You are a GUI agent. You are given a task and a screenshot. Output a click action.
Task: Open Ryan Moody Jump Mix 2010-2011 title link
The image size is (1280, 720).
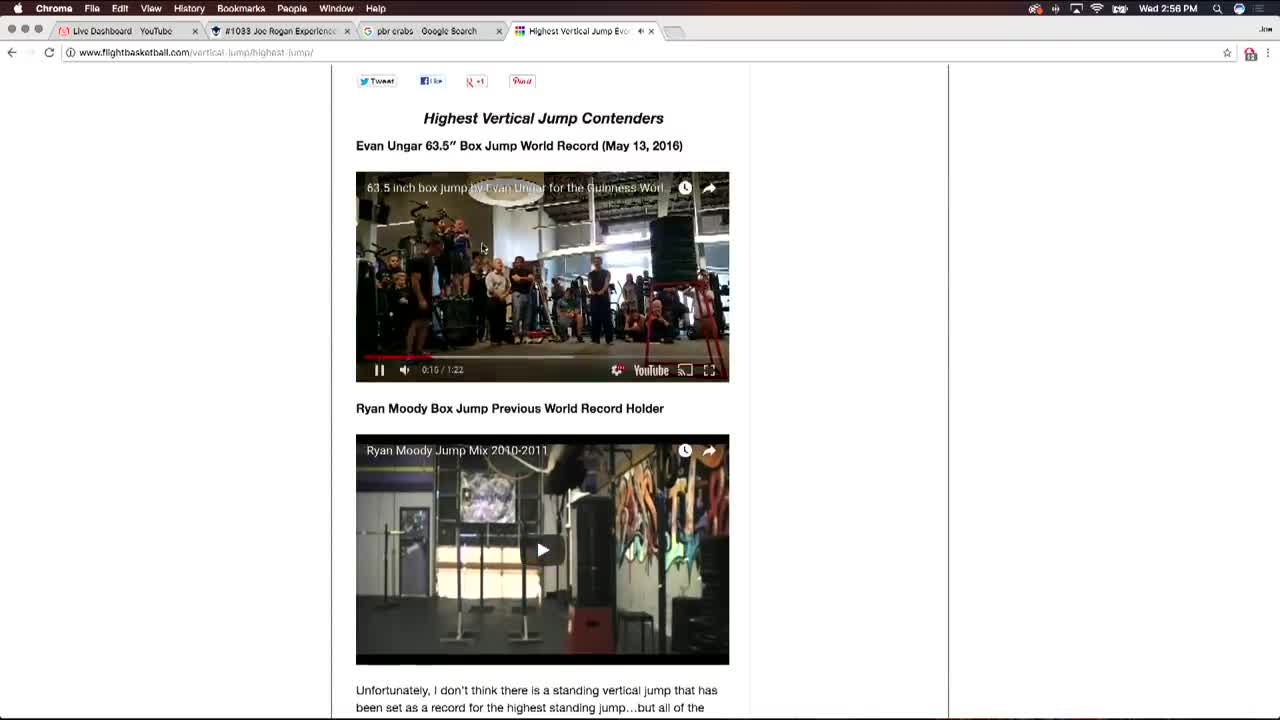(457, 451)
